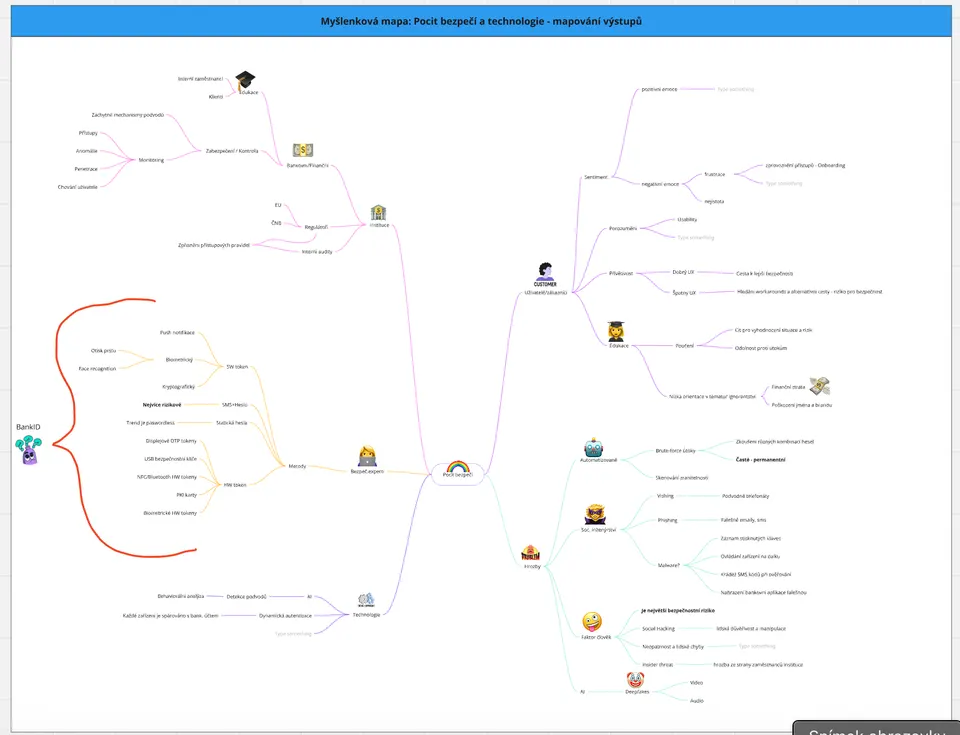Click the 'Face recognition' node
The height and width of the screenshot is (735, 960).
[97, 369]
